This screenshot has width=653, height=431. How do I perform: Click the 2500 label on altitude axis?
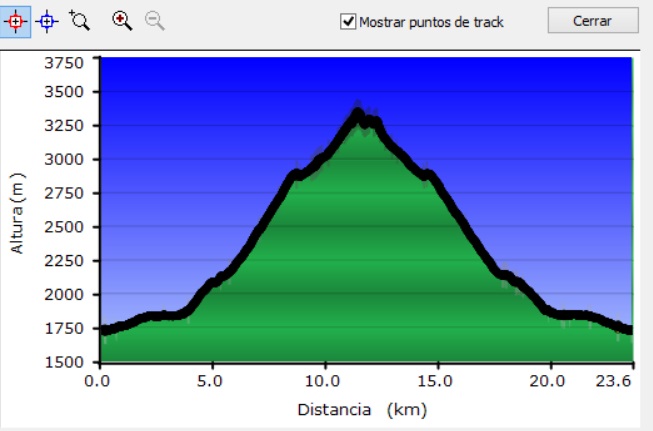[65, 227]
